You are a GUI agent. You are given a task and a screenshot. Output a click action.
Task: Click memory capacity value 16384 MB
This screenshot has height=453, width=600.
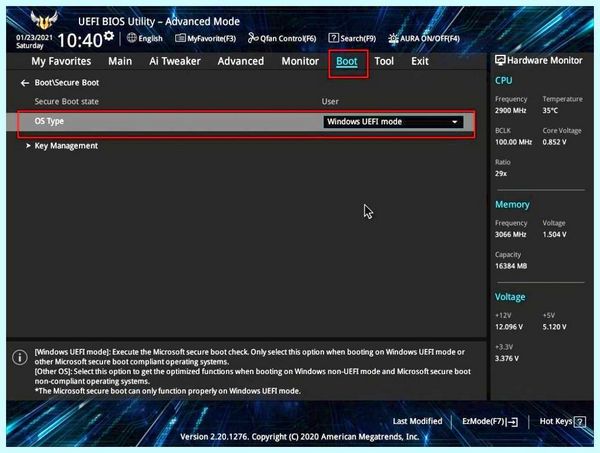pyautogui.click(x=511, y=266)
